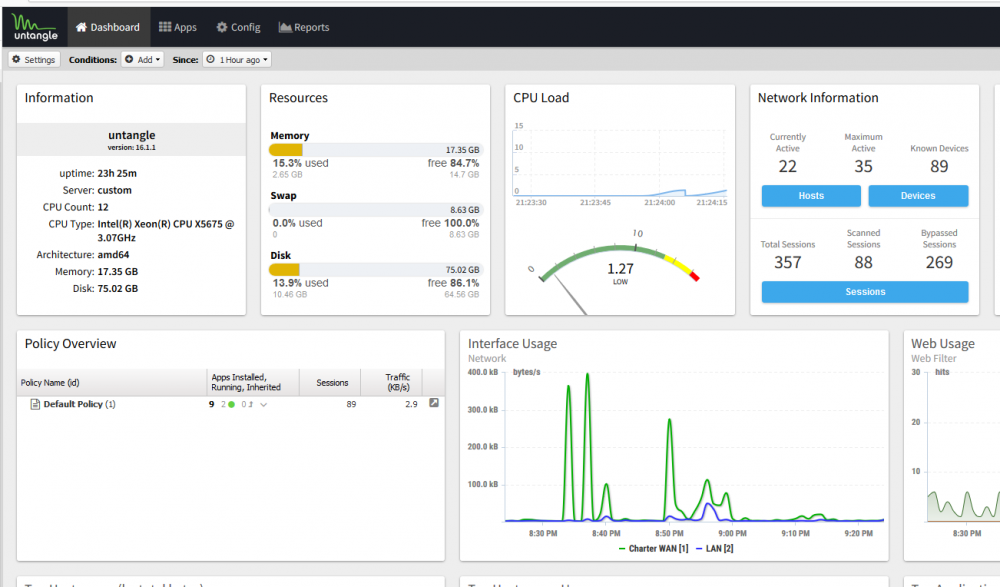Click the Apps grid icon
Screen dimensions: 1000x587
165,27
